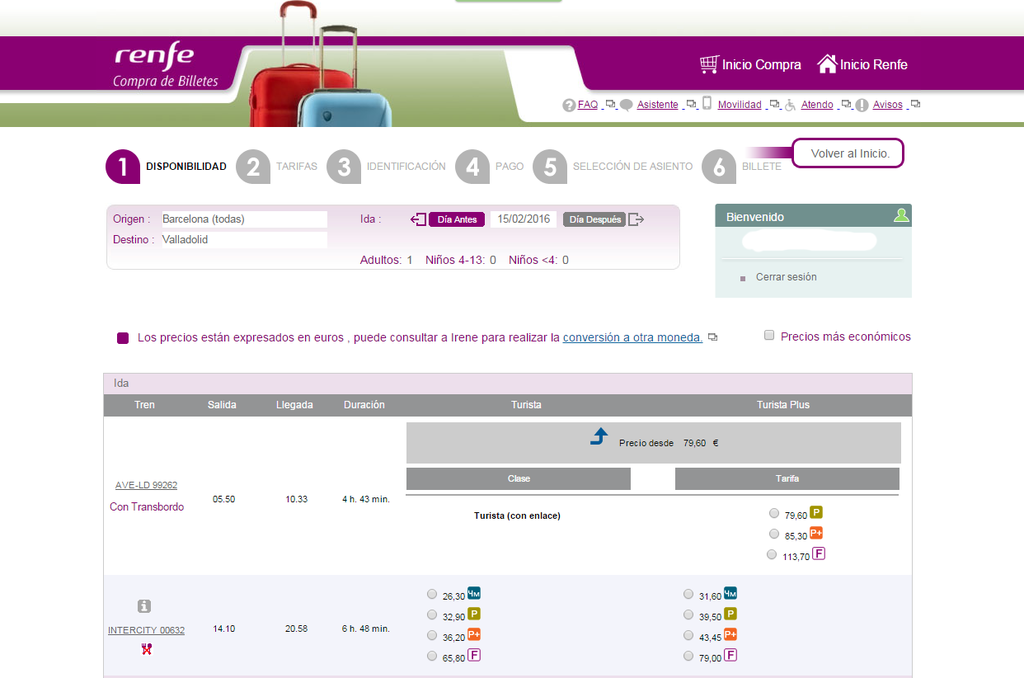
Task: Click the date field 15/02/2016
Action: [524, 219]
